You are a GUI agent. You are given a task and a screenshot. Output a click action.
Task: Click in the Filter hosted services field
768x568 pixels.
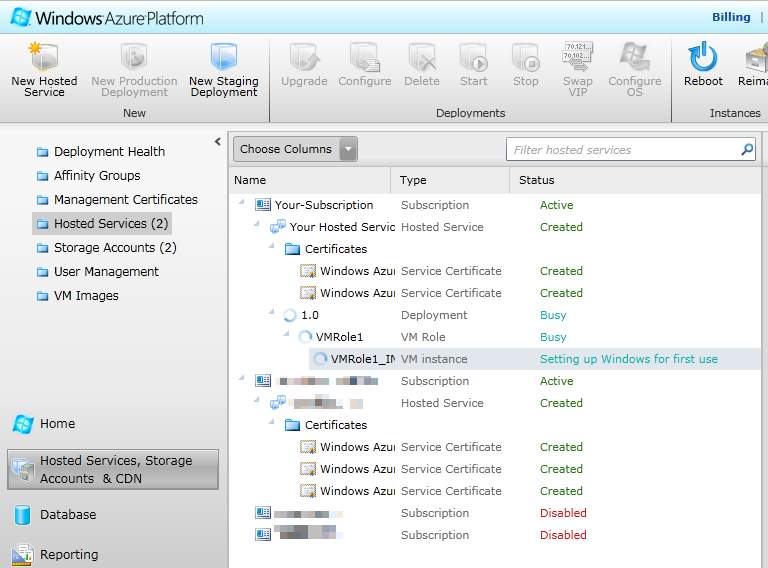pyautogui.click(x=620, y=150)
